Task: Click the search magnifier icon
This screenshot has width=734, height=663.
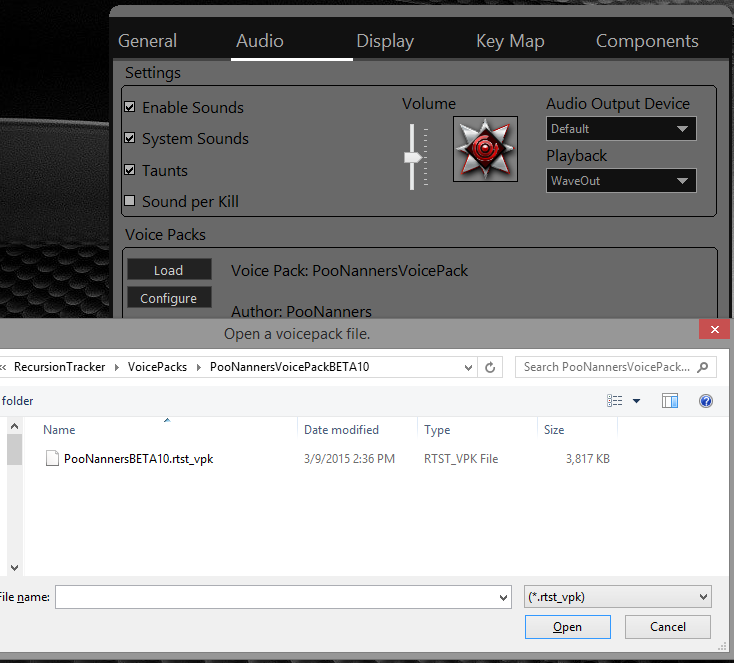Action: click(704, 367)
